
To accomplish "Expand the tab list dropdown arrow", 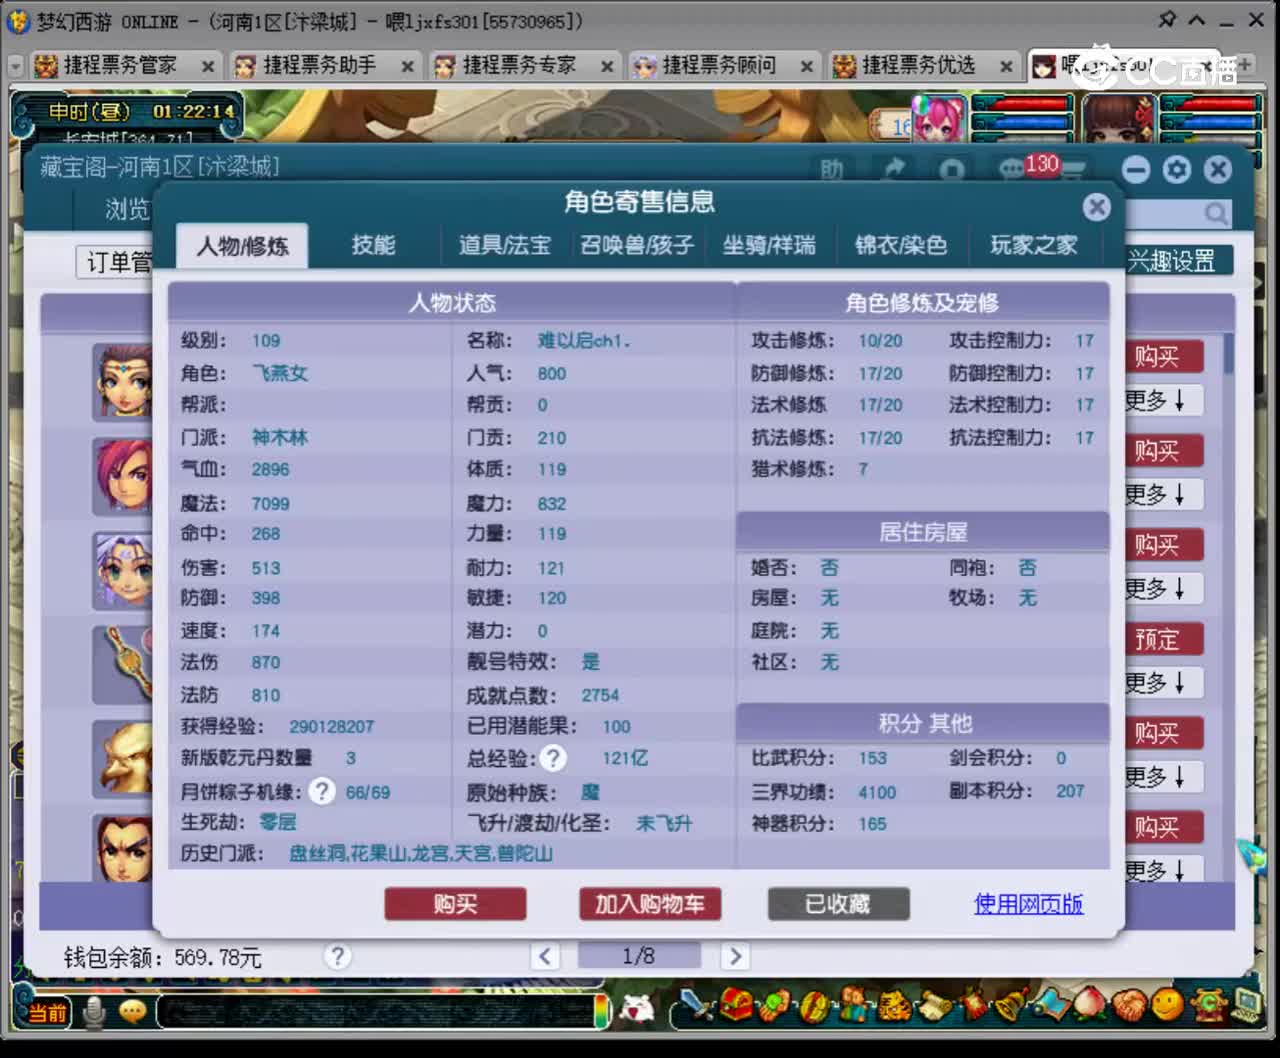I will tap(15, 66).
